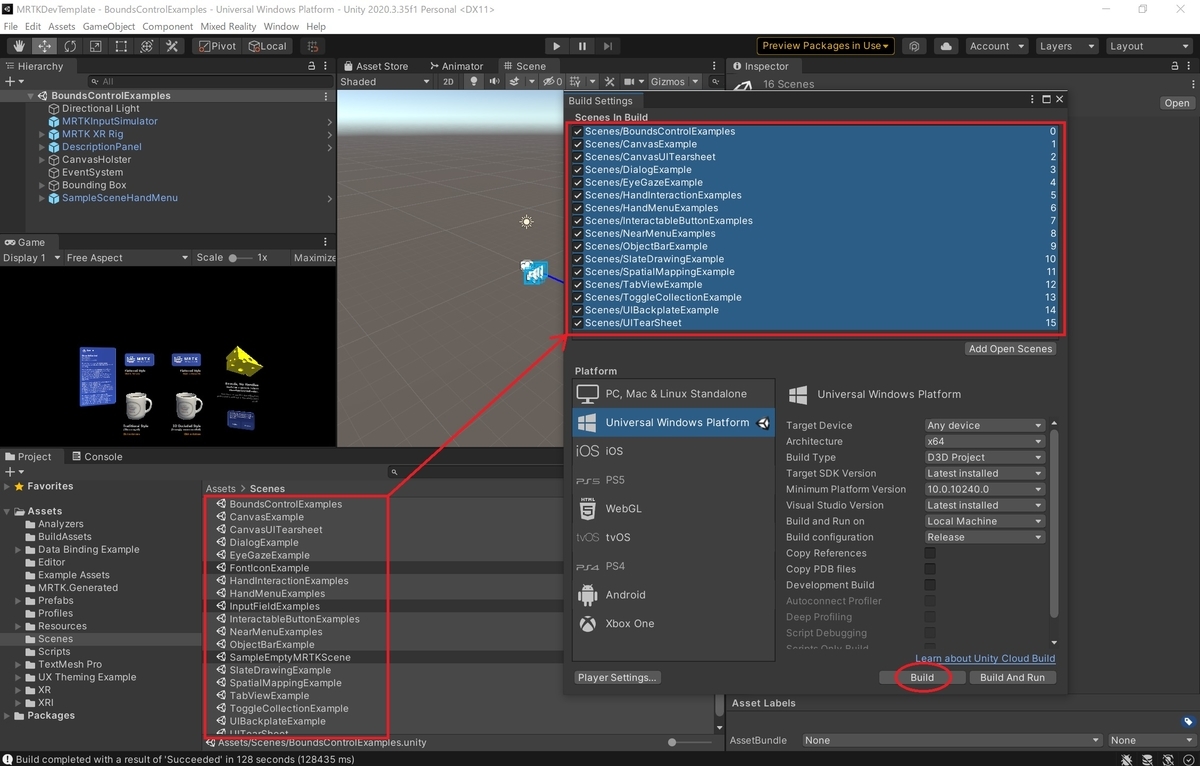Viewport: 1200px width, 766px height.
Task: Uncheck Scenes/CanvasExample in build list
Action: 578,144
